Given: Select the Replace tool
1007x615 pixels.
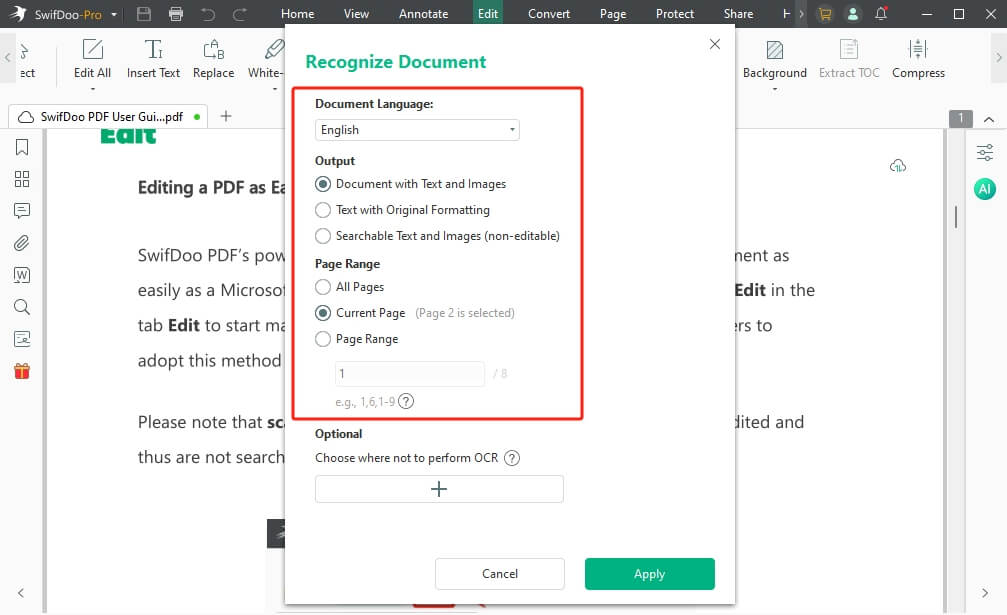Looking at the screenshot, I should 213,58.
